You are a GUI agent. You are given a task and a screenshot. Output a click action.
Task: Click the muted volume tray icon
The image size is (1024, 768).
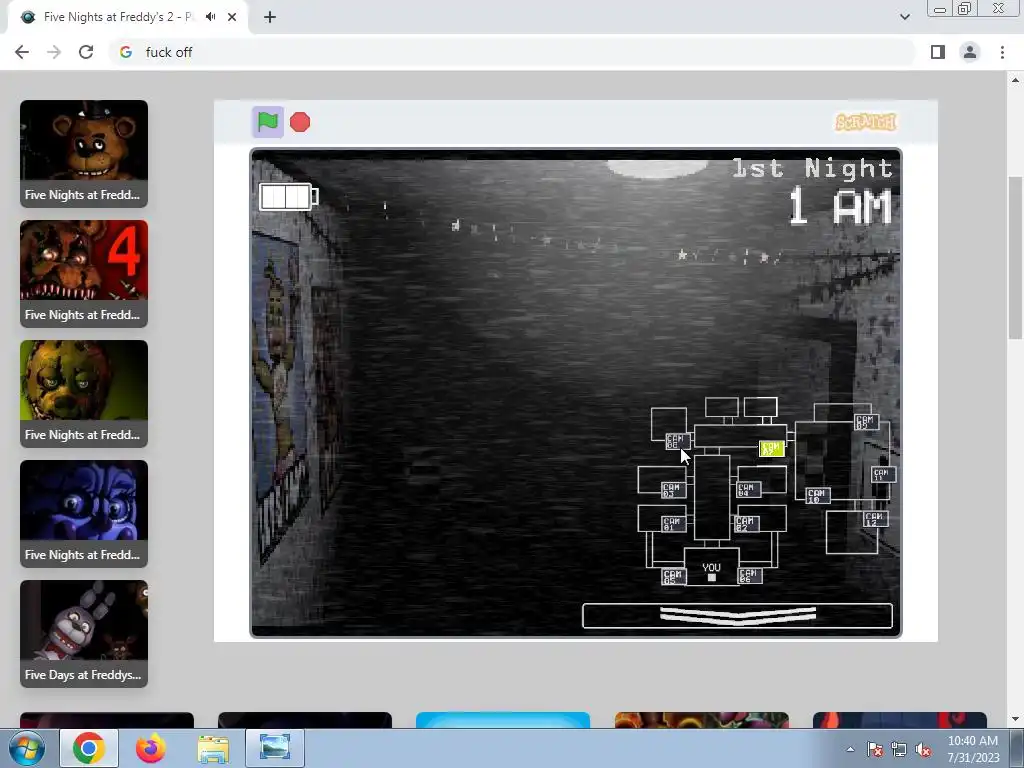pyautogui.click(x=923, y=750)
